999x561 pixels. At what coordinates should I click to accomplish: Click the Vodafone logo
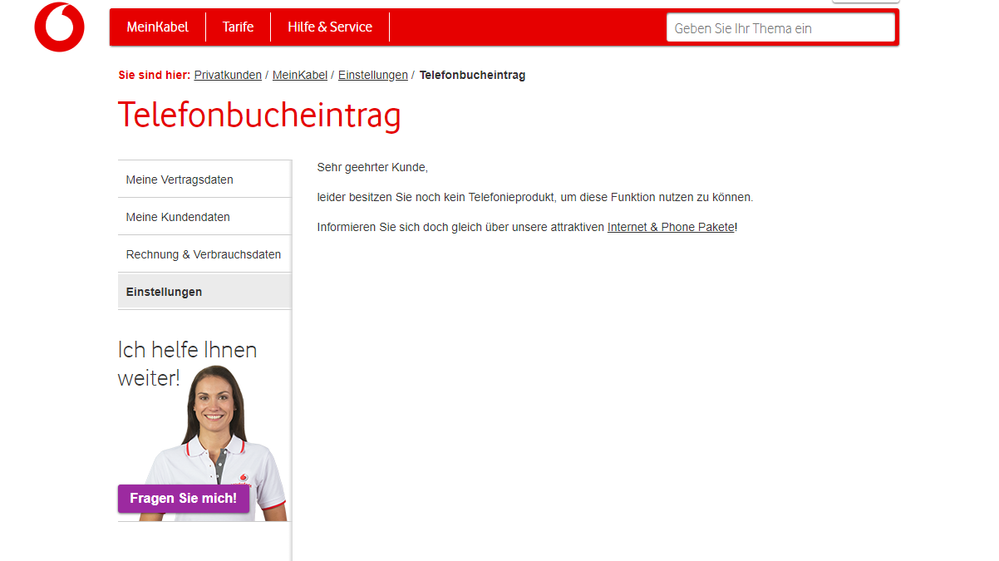59,27
